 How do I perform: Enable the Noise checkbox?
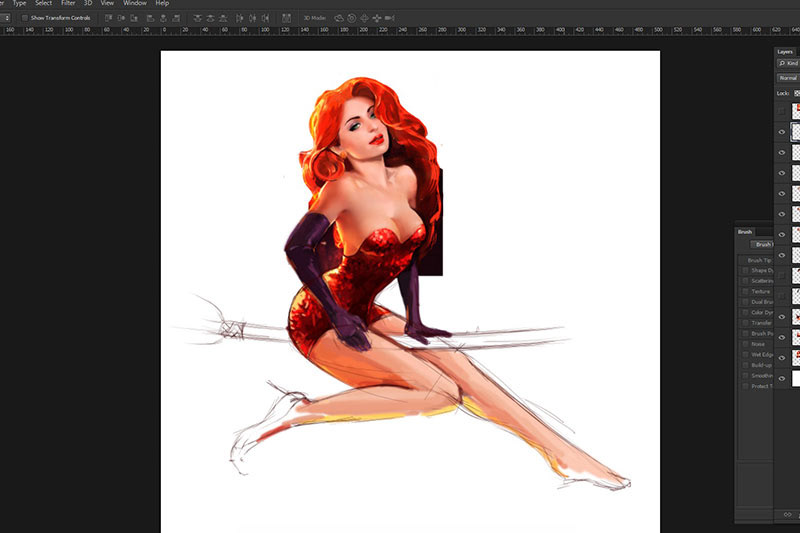(x=745, y=344)
